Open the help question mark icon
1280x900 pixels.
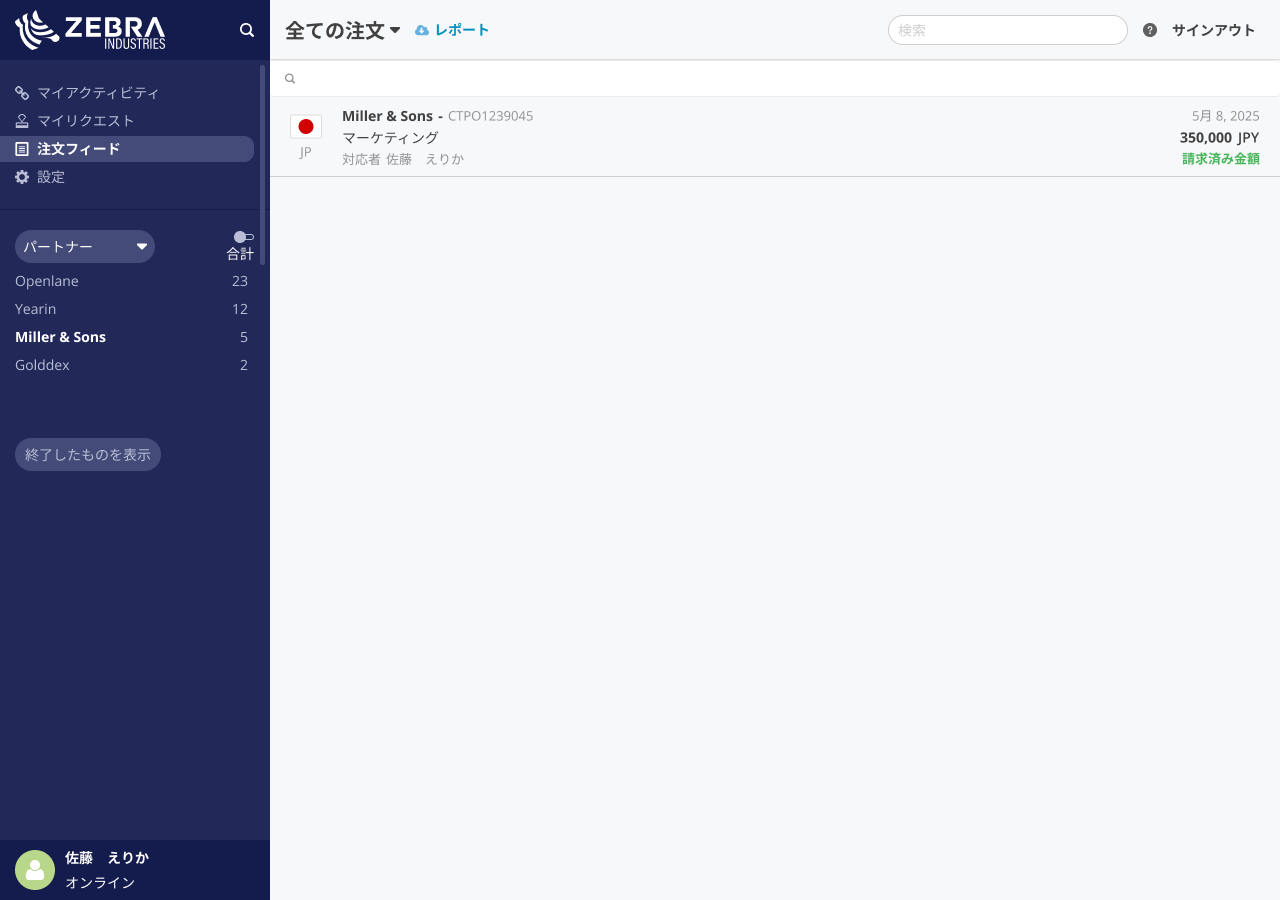(x=1149, y=30)
